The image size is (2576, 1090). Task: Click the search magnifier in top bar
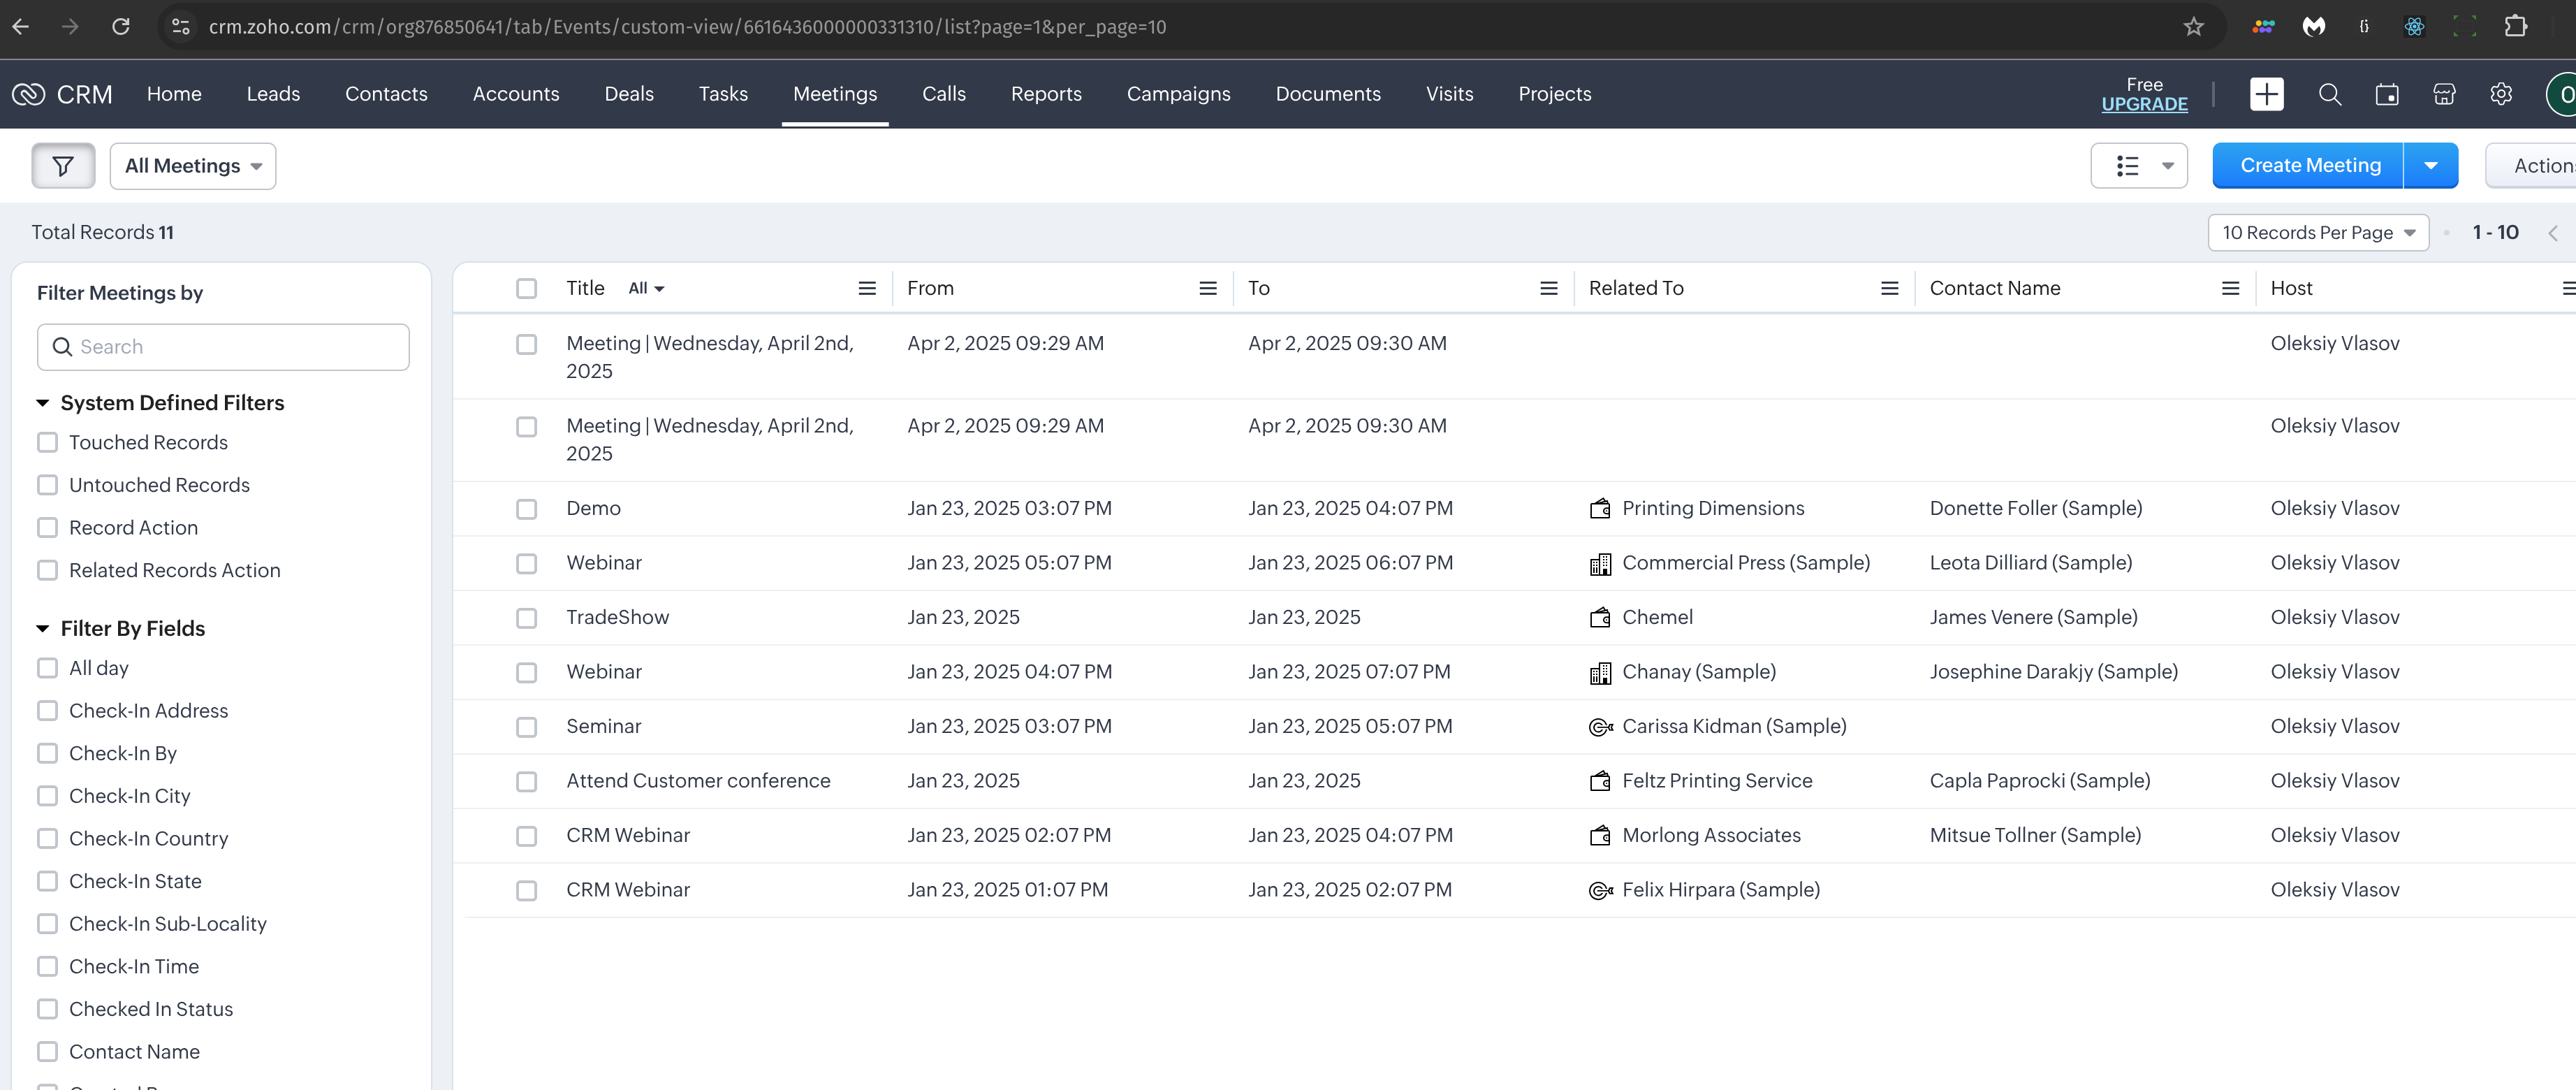pos(2329,94)
